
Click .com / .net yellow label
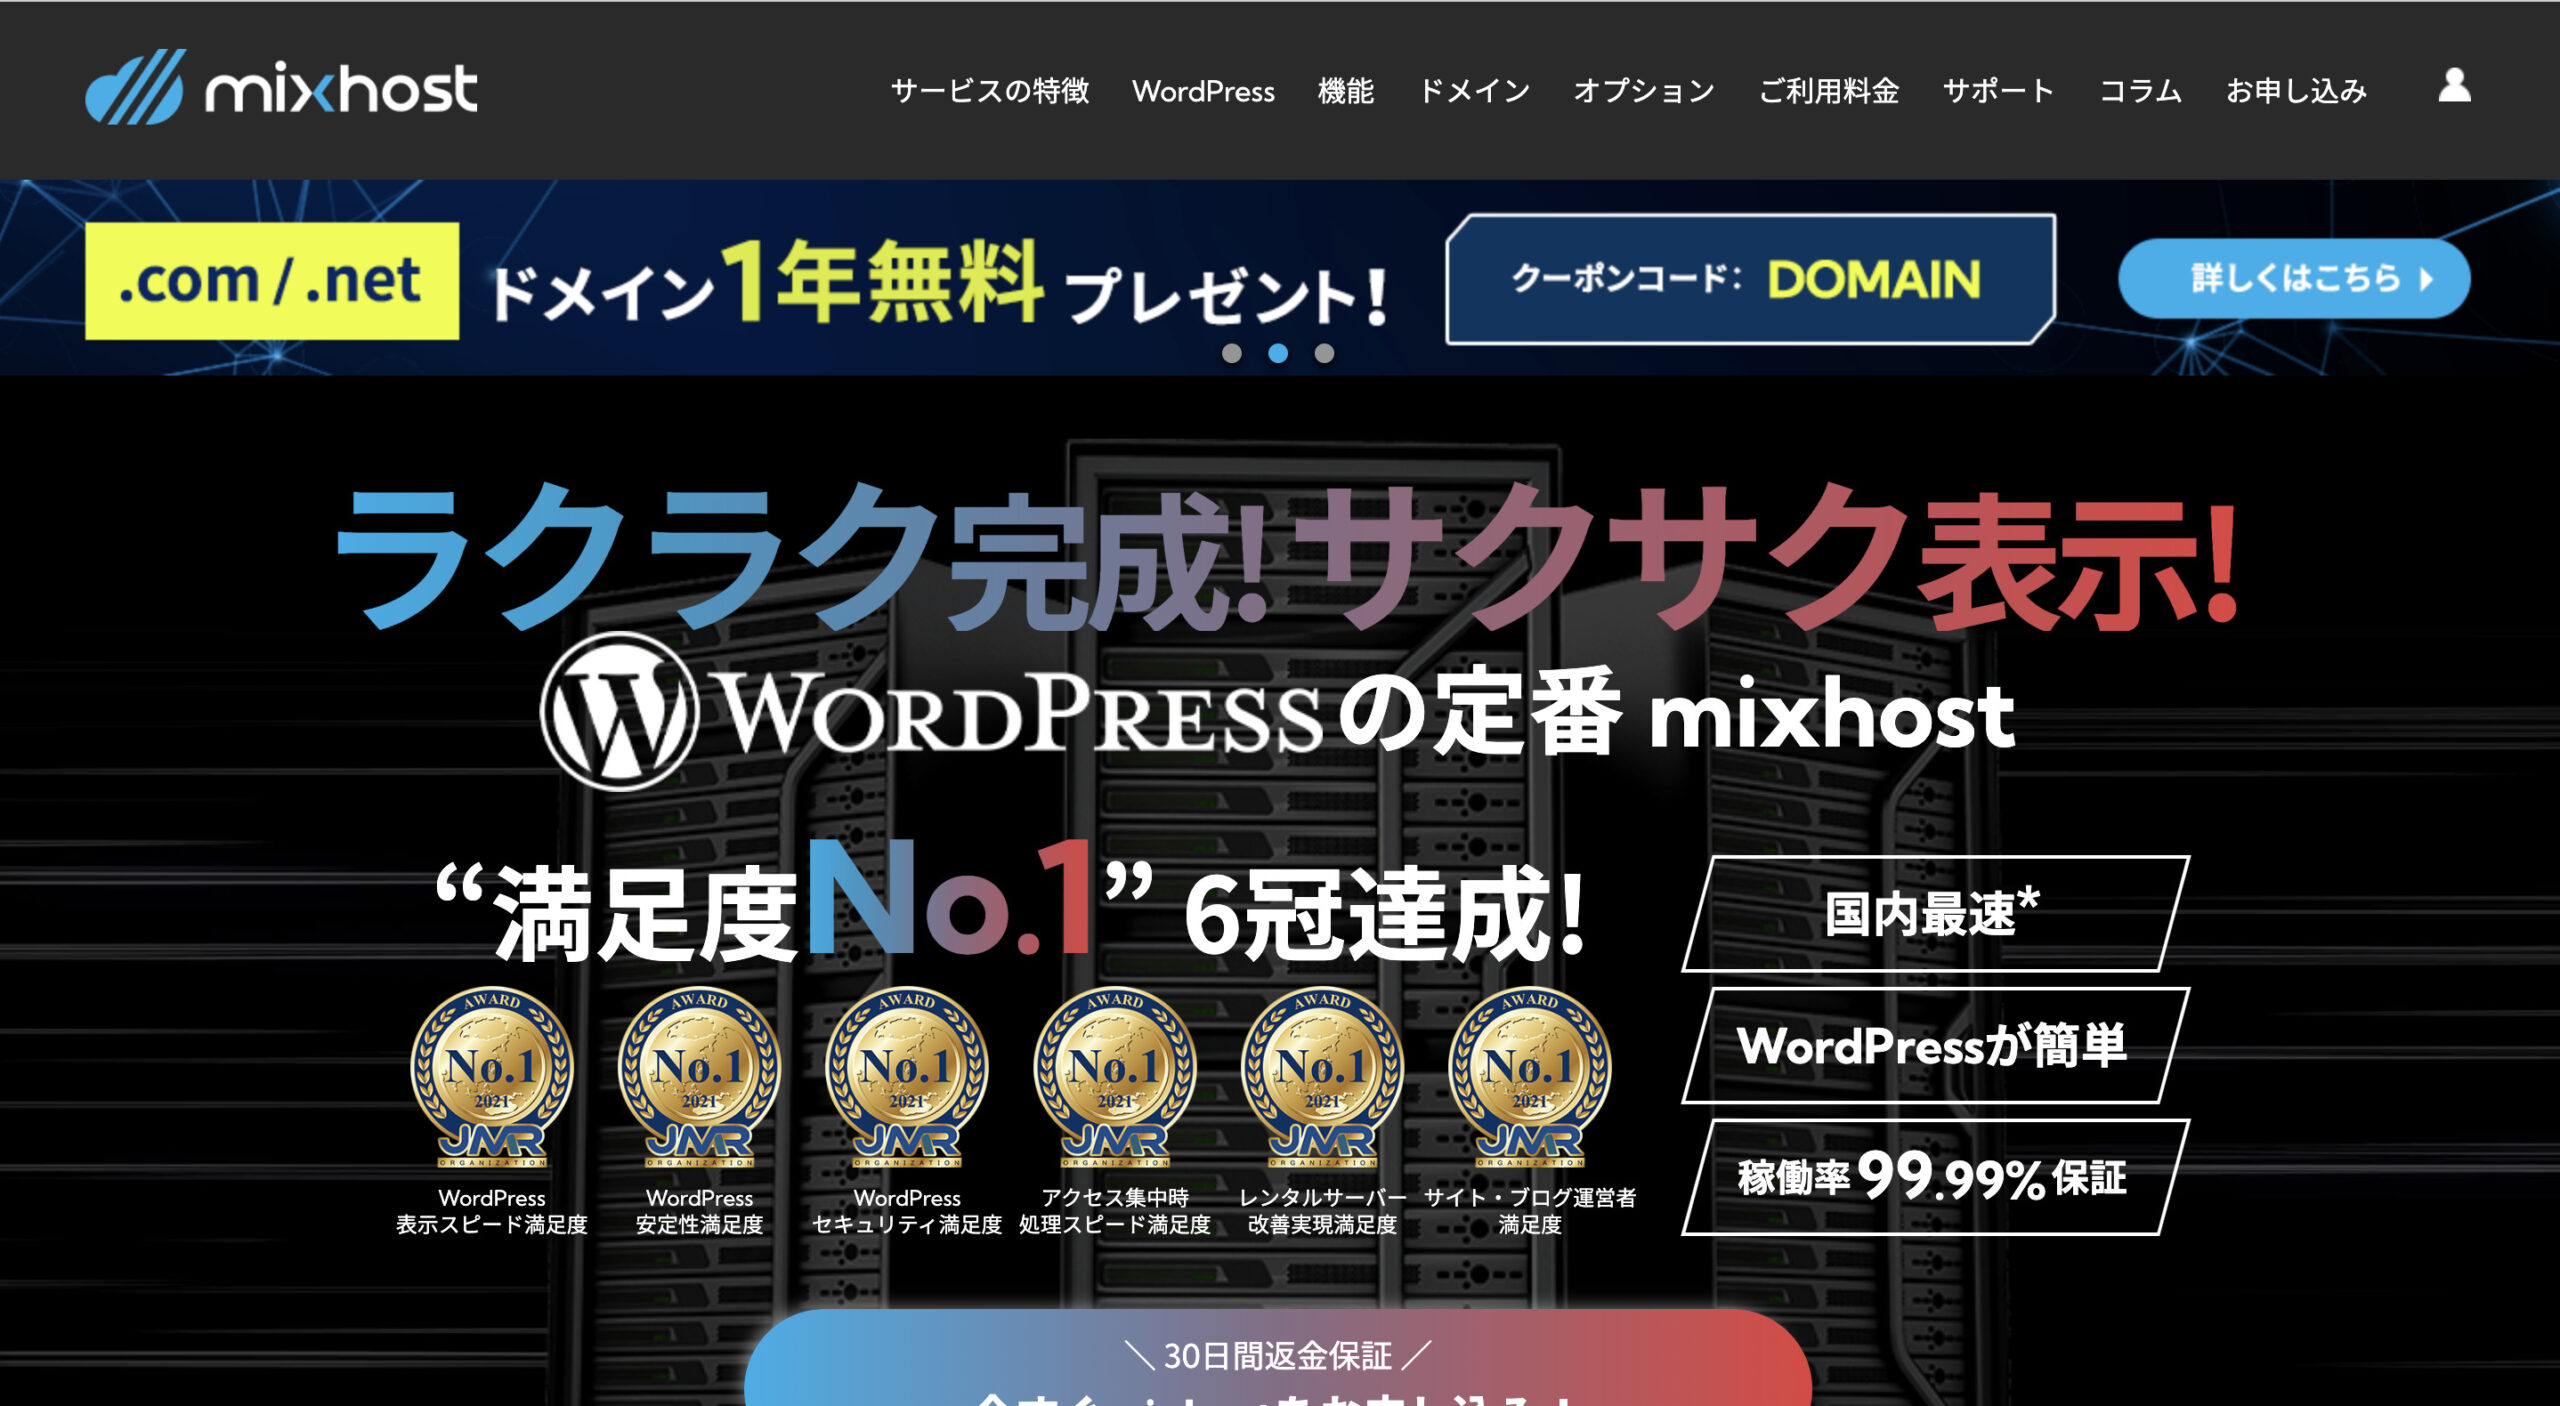pyautogui.click(x=272, y=281)
